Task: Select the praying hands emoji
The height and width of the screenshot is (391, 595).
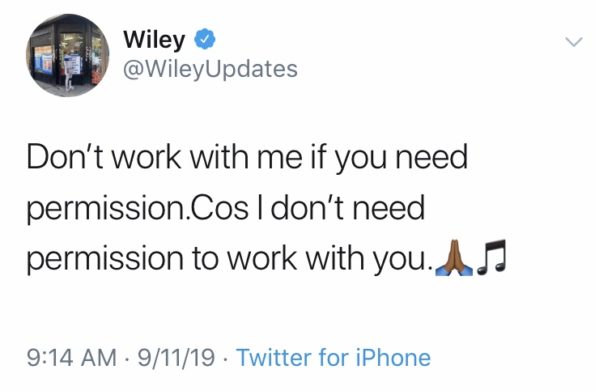Action: [x=454, y=257]
